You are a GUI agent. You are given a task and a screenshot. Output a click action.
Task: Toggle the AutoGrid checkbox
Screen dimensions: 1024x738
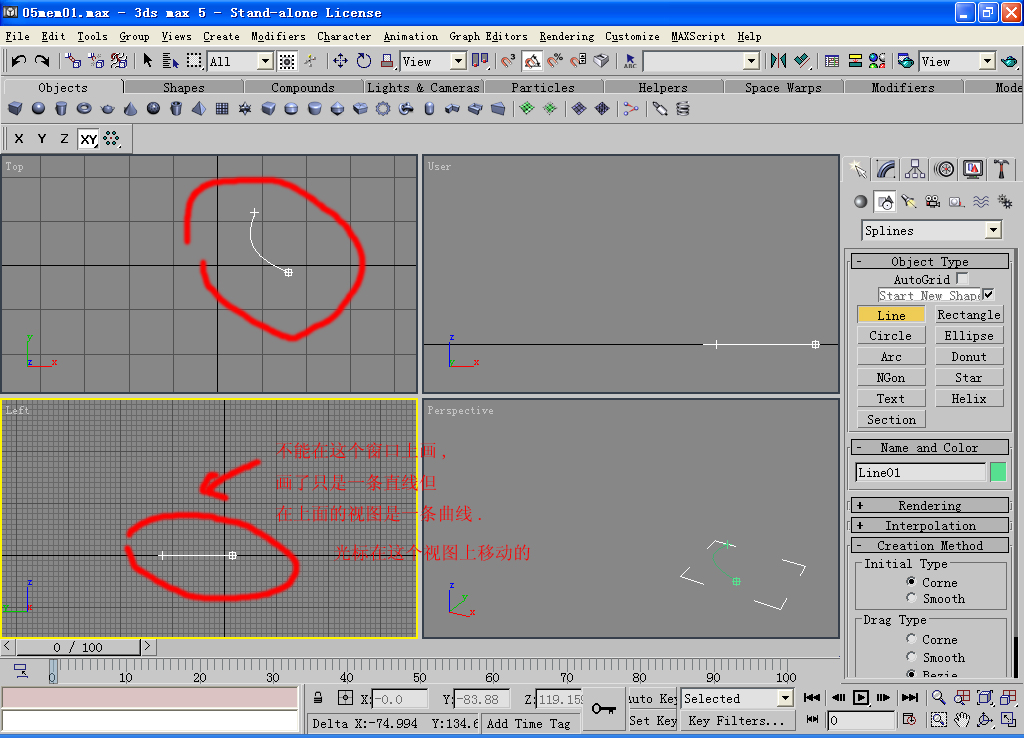(x=962, y=279)
